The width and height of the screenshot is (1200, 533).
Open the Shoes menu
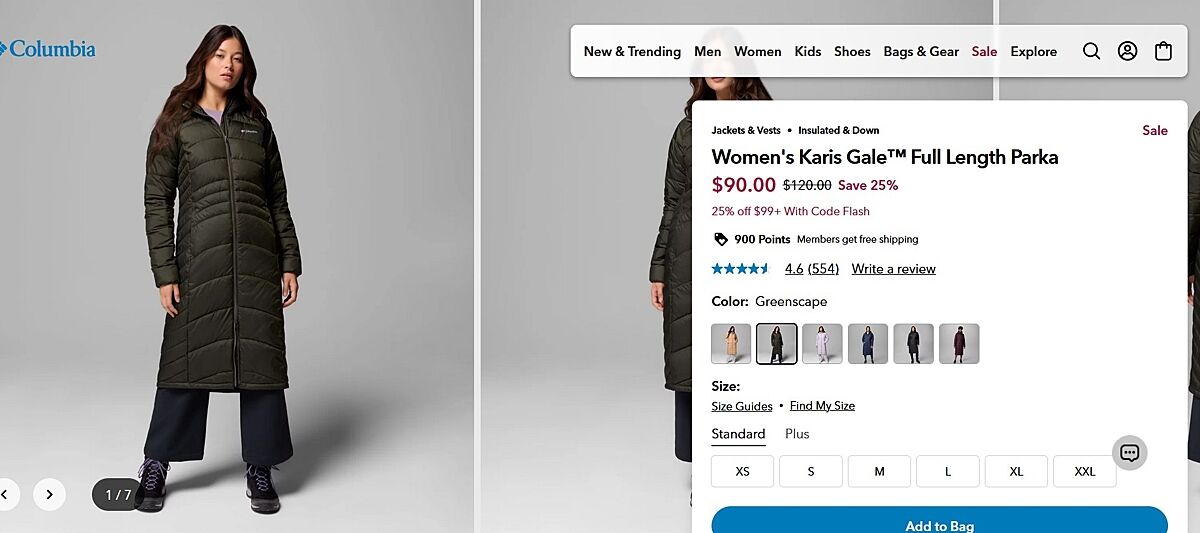pyautogui.click(x=852, y=51)
